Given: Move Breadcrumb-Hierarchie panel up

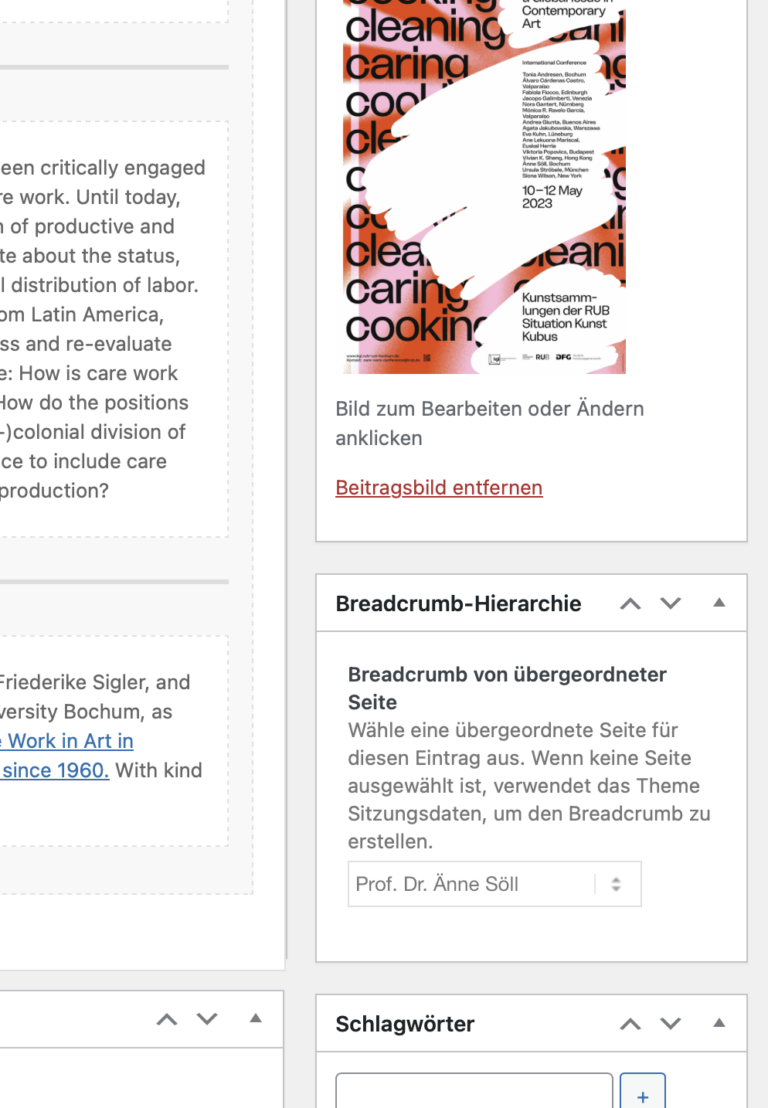Looking at the screenshot, I should [x=630, y=603].
